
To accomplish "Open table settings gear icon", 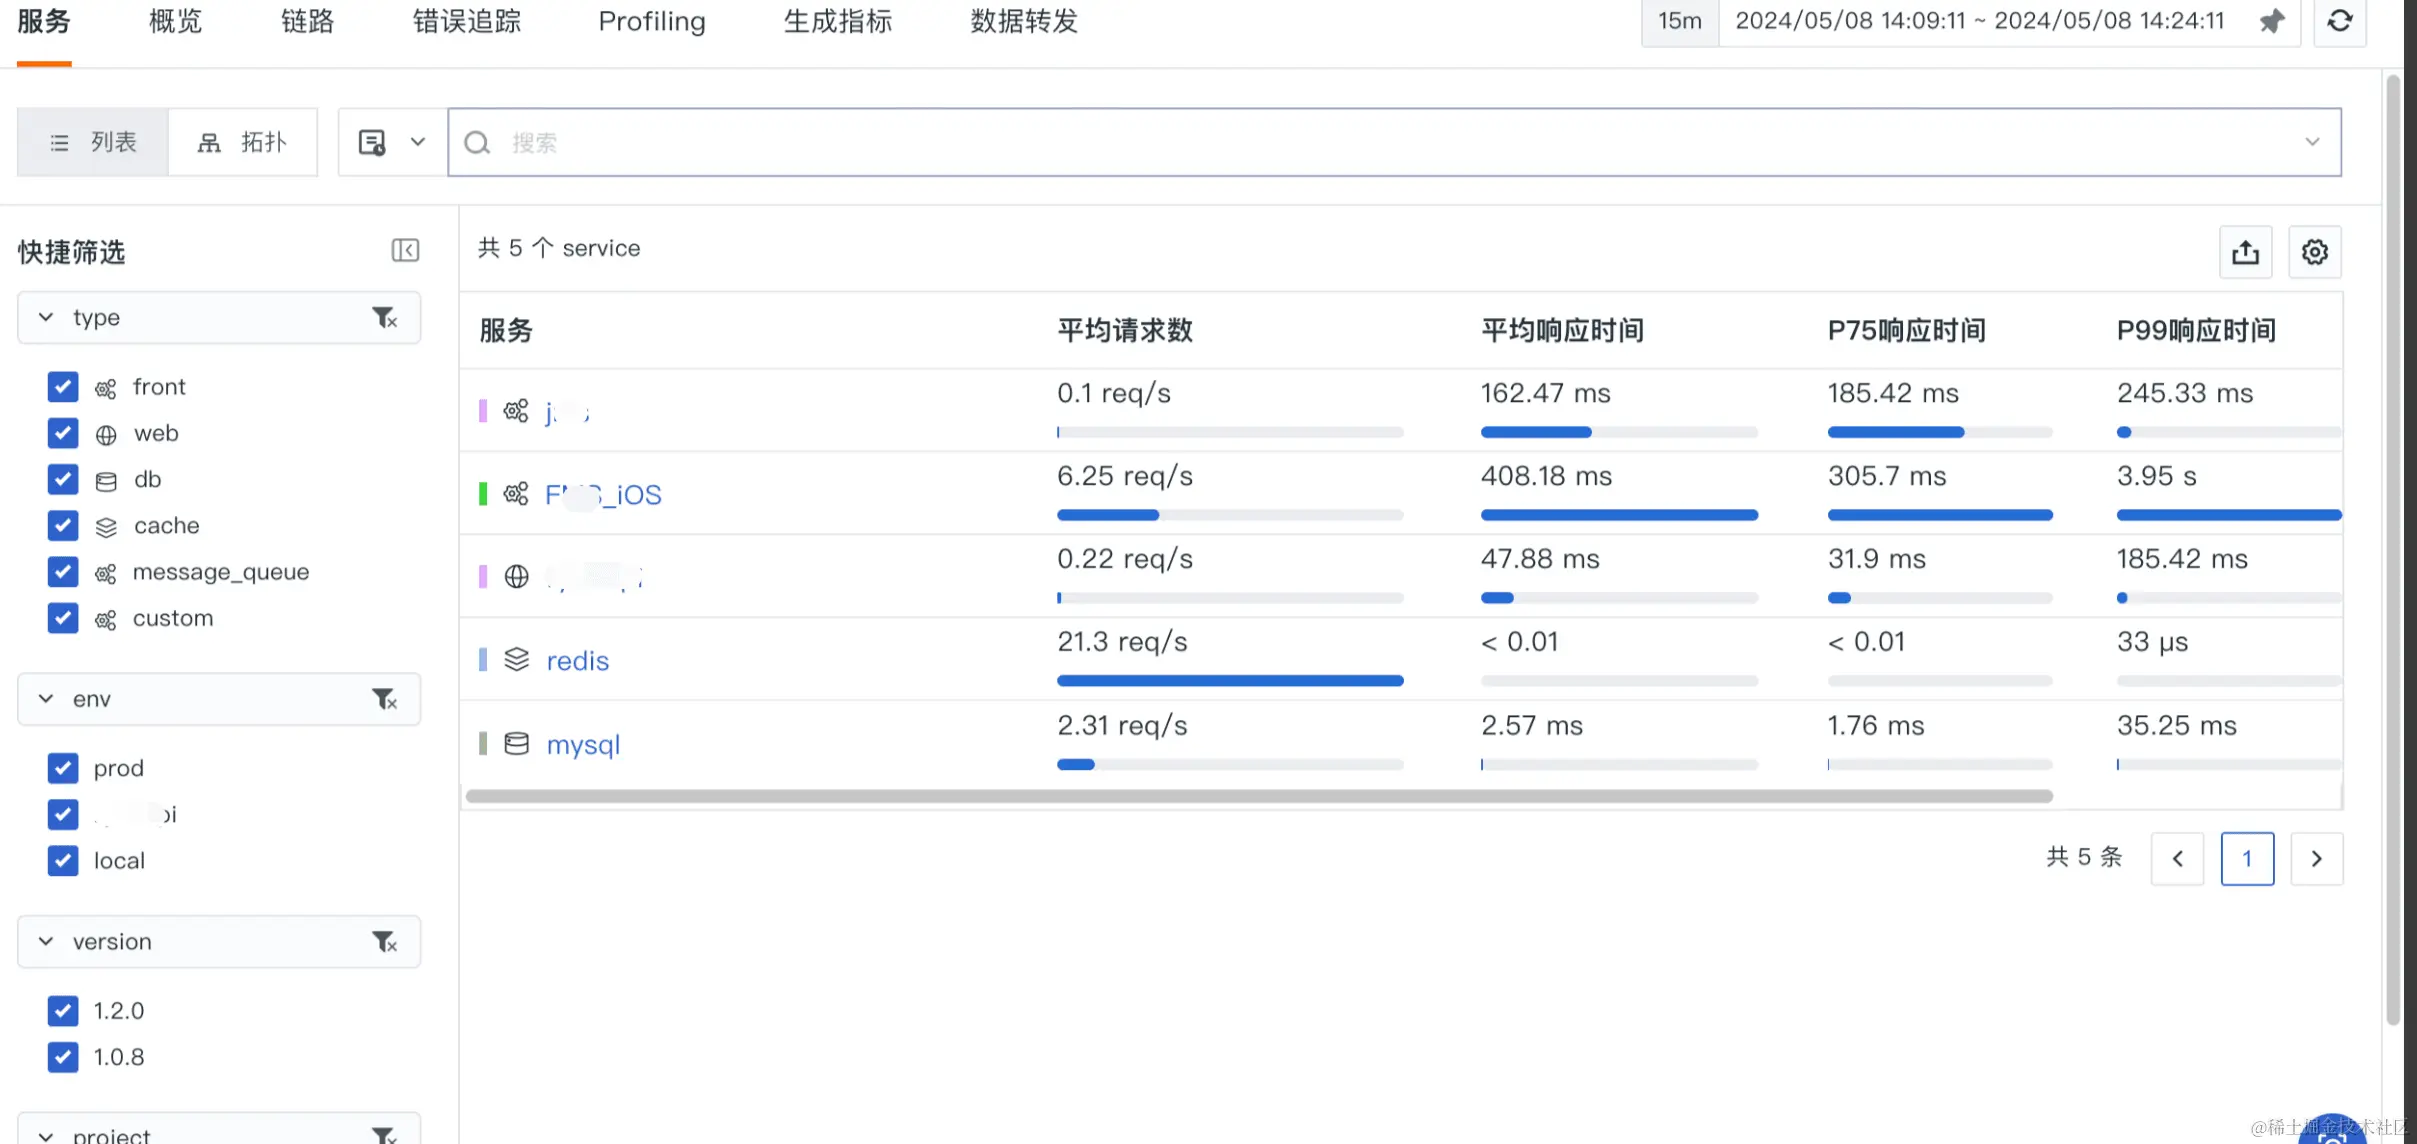I will (x=2314, y=252).
